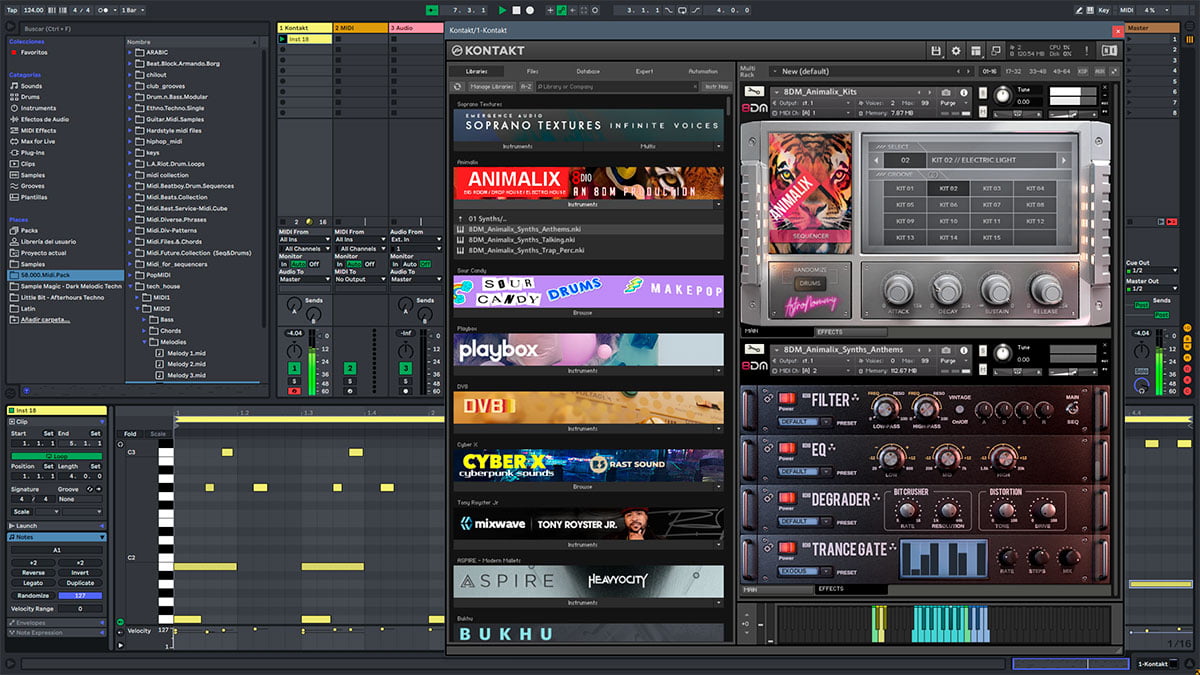Image resolution: width=1200 pixels, height=675 pixels.
Task: Refresh Kontakt libraries with the reload icon
Action: point(457,87)
